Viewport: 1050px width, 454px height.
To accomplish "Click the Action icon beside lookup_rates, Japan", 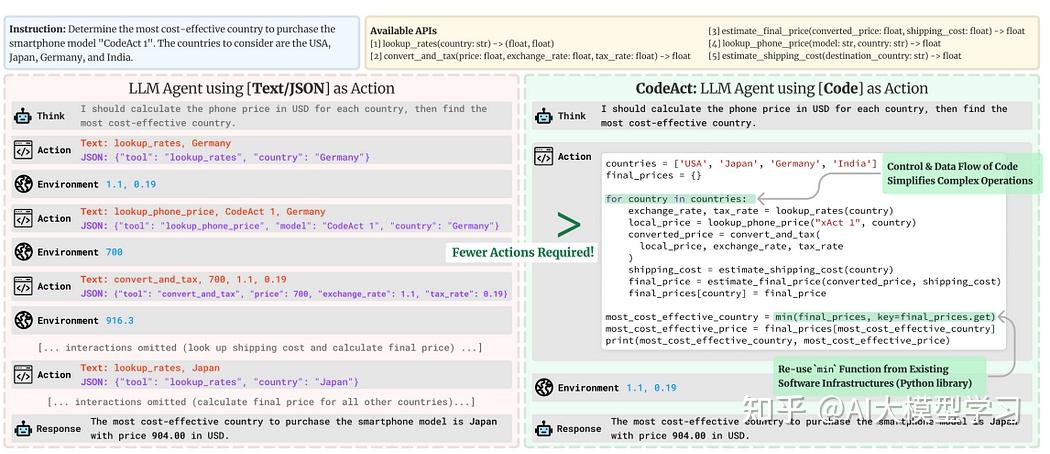I will (23, 375).
